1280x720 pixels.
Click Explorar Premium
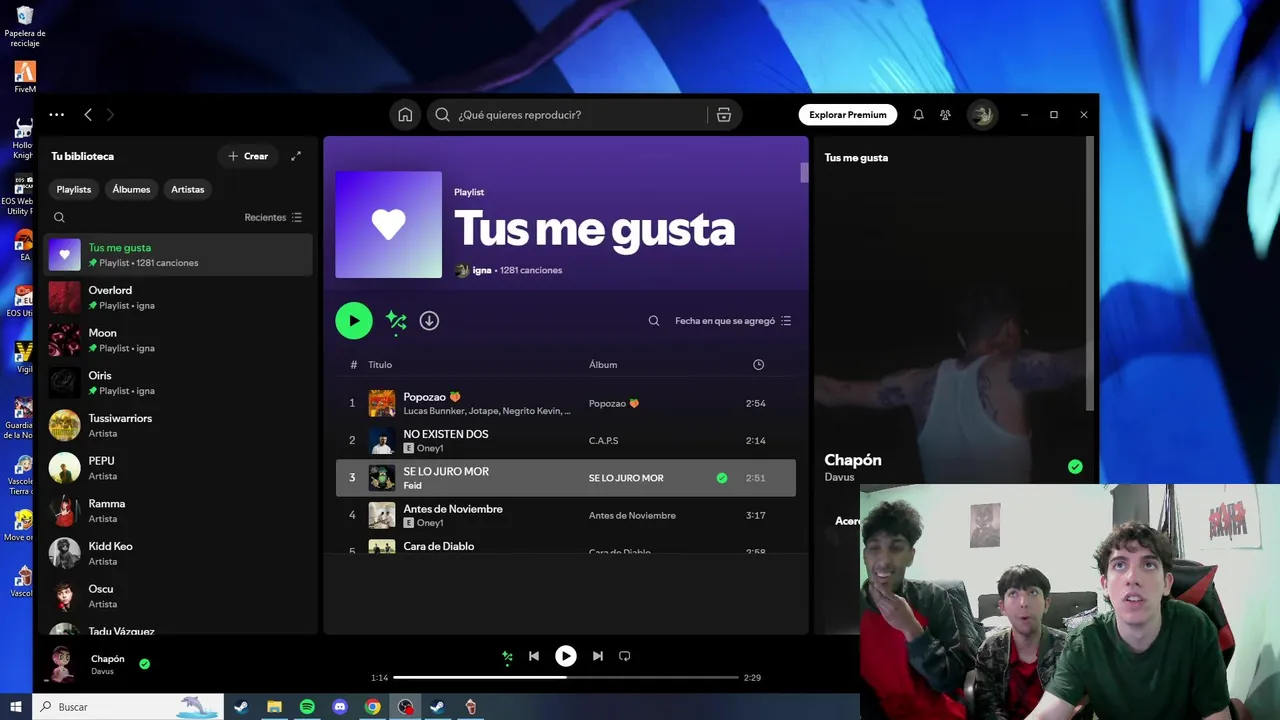tap(848, 115)
